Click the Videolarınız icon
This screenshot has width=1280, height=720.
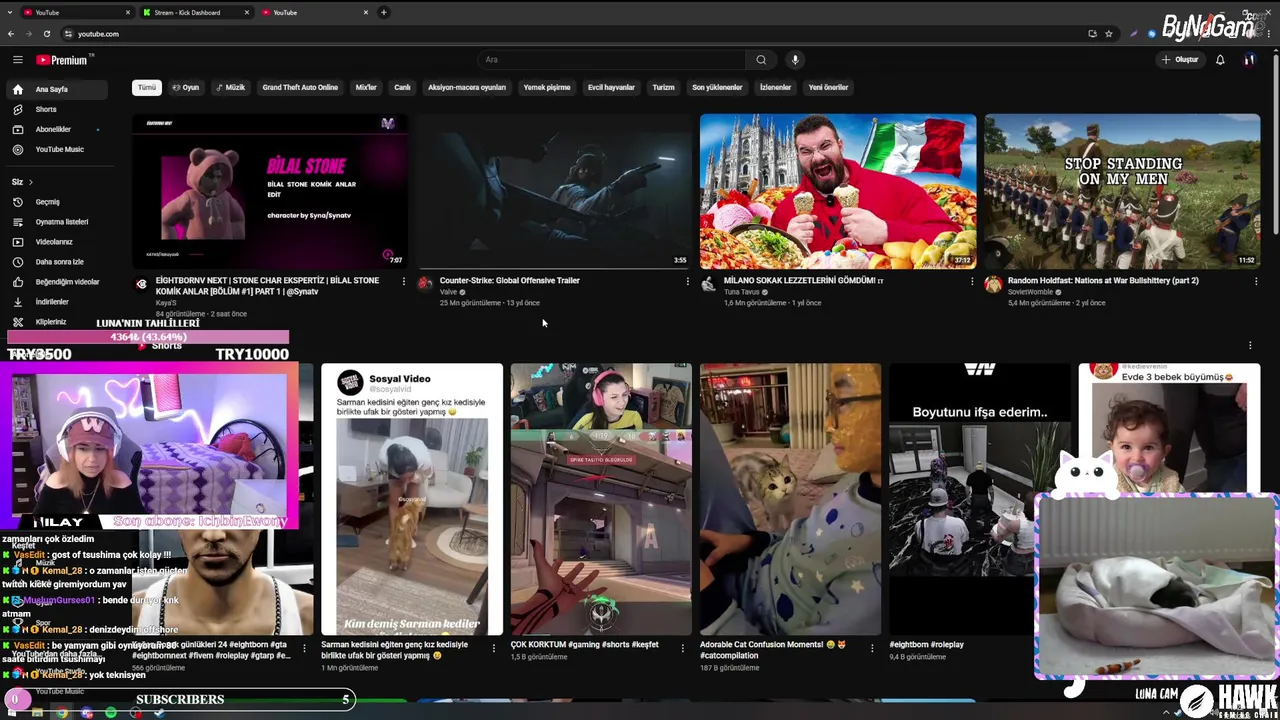[x=17, y=242]
